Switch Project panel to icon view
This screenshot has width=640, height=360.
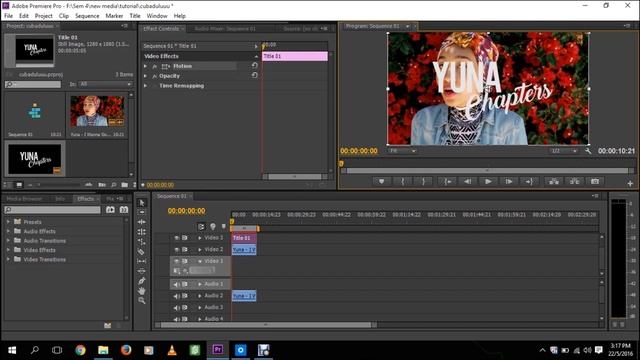click(x=19, y=185)
